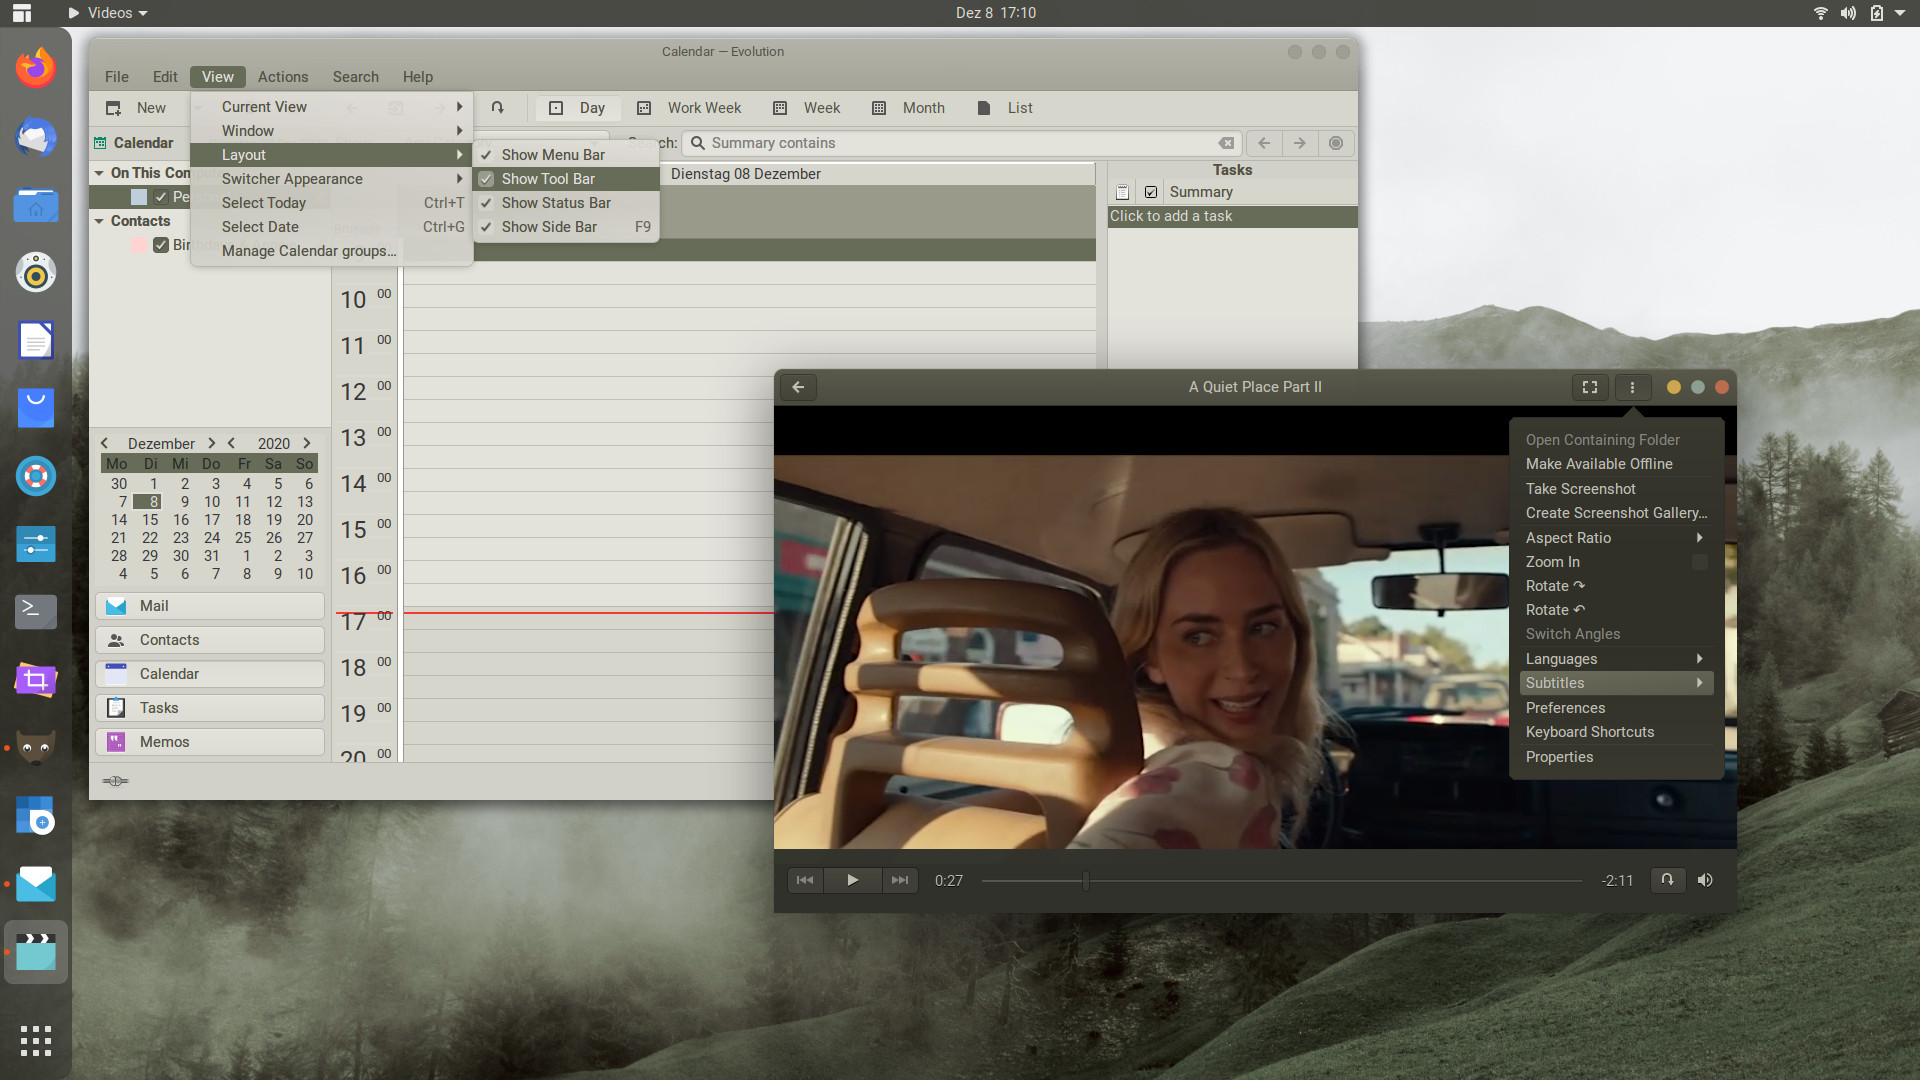Go to previous search result arrow
The width and height of the screenshot is (1920, 1080).
[x=1264, y=143]
